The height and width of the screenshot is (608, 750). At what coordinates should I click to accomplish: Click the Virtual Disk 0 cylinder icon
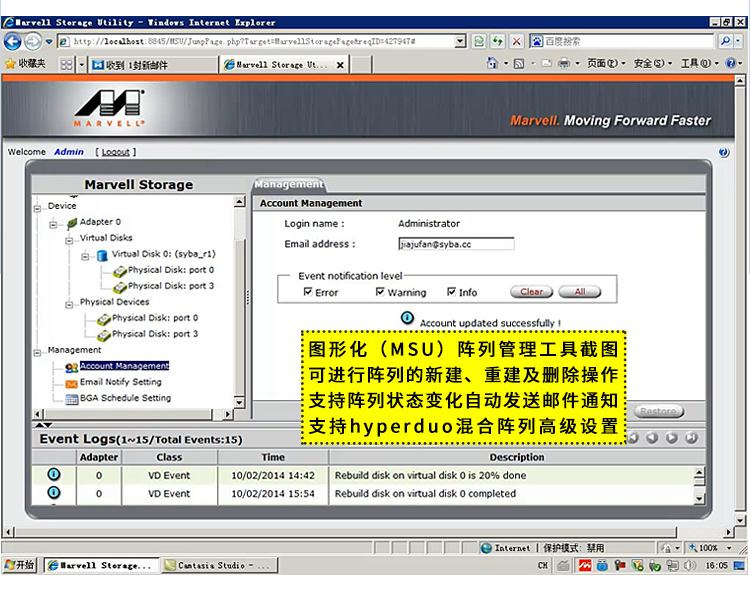point(102,255)
